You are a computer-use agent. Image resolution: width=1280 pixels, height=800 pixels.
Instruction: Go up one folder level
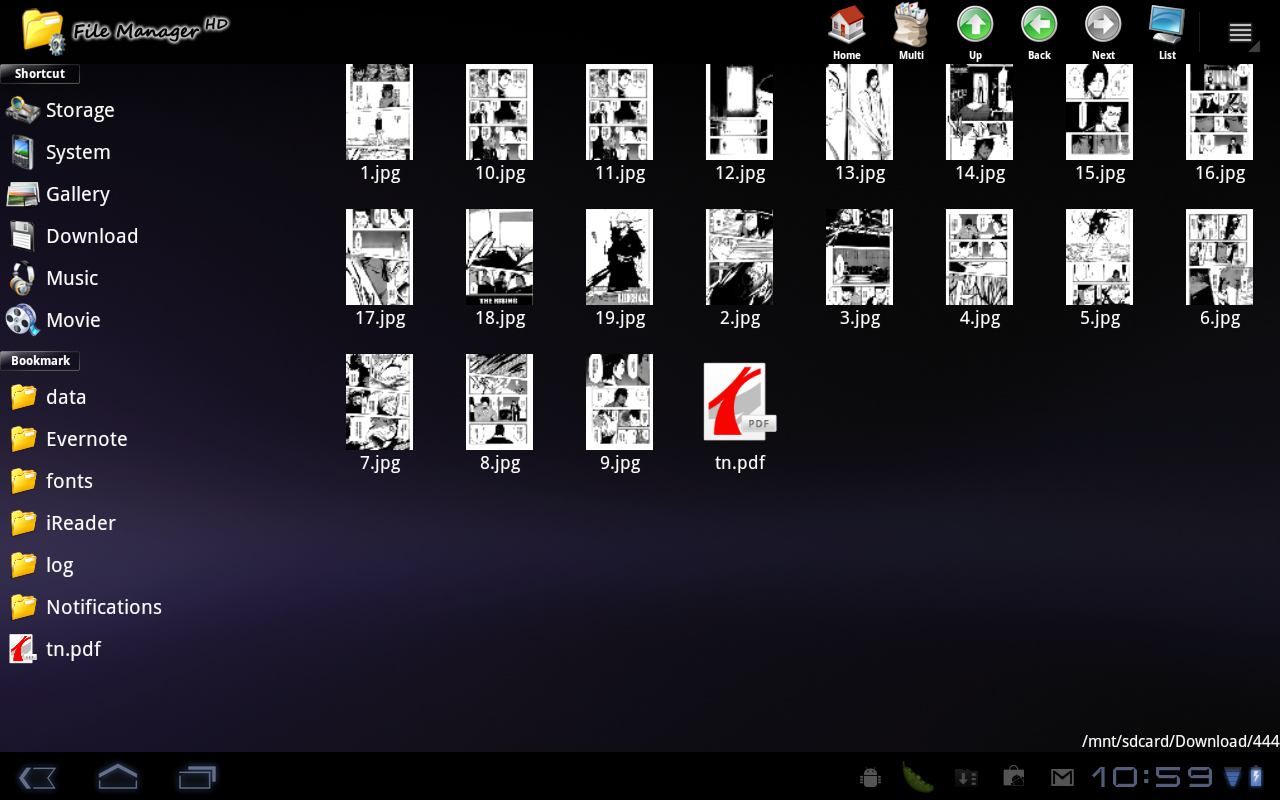(975, 31)
